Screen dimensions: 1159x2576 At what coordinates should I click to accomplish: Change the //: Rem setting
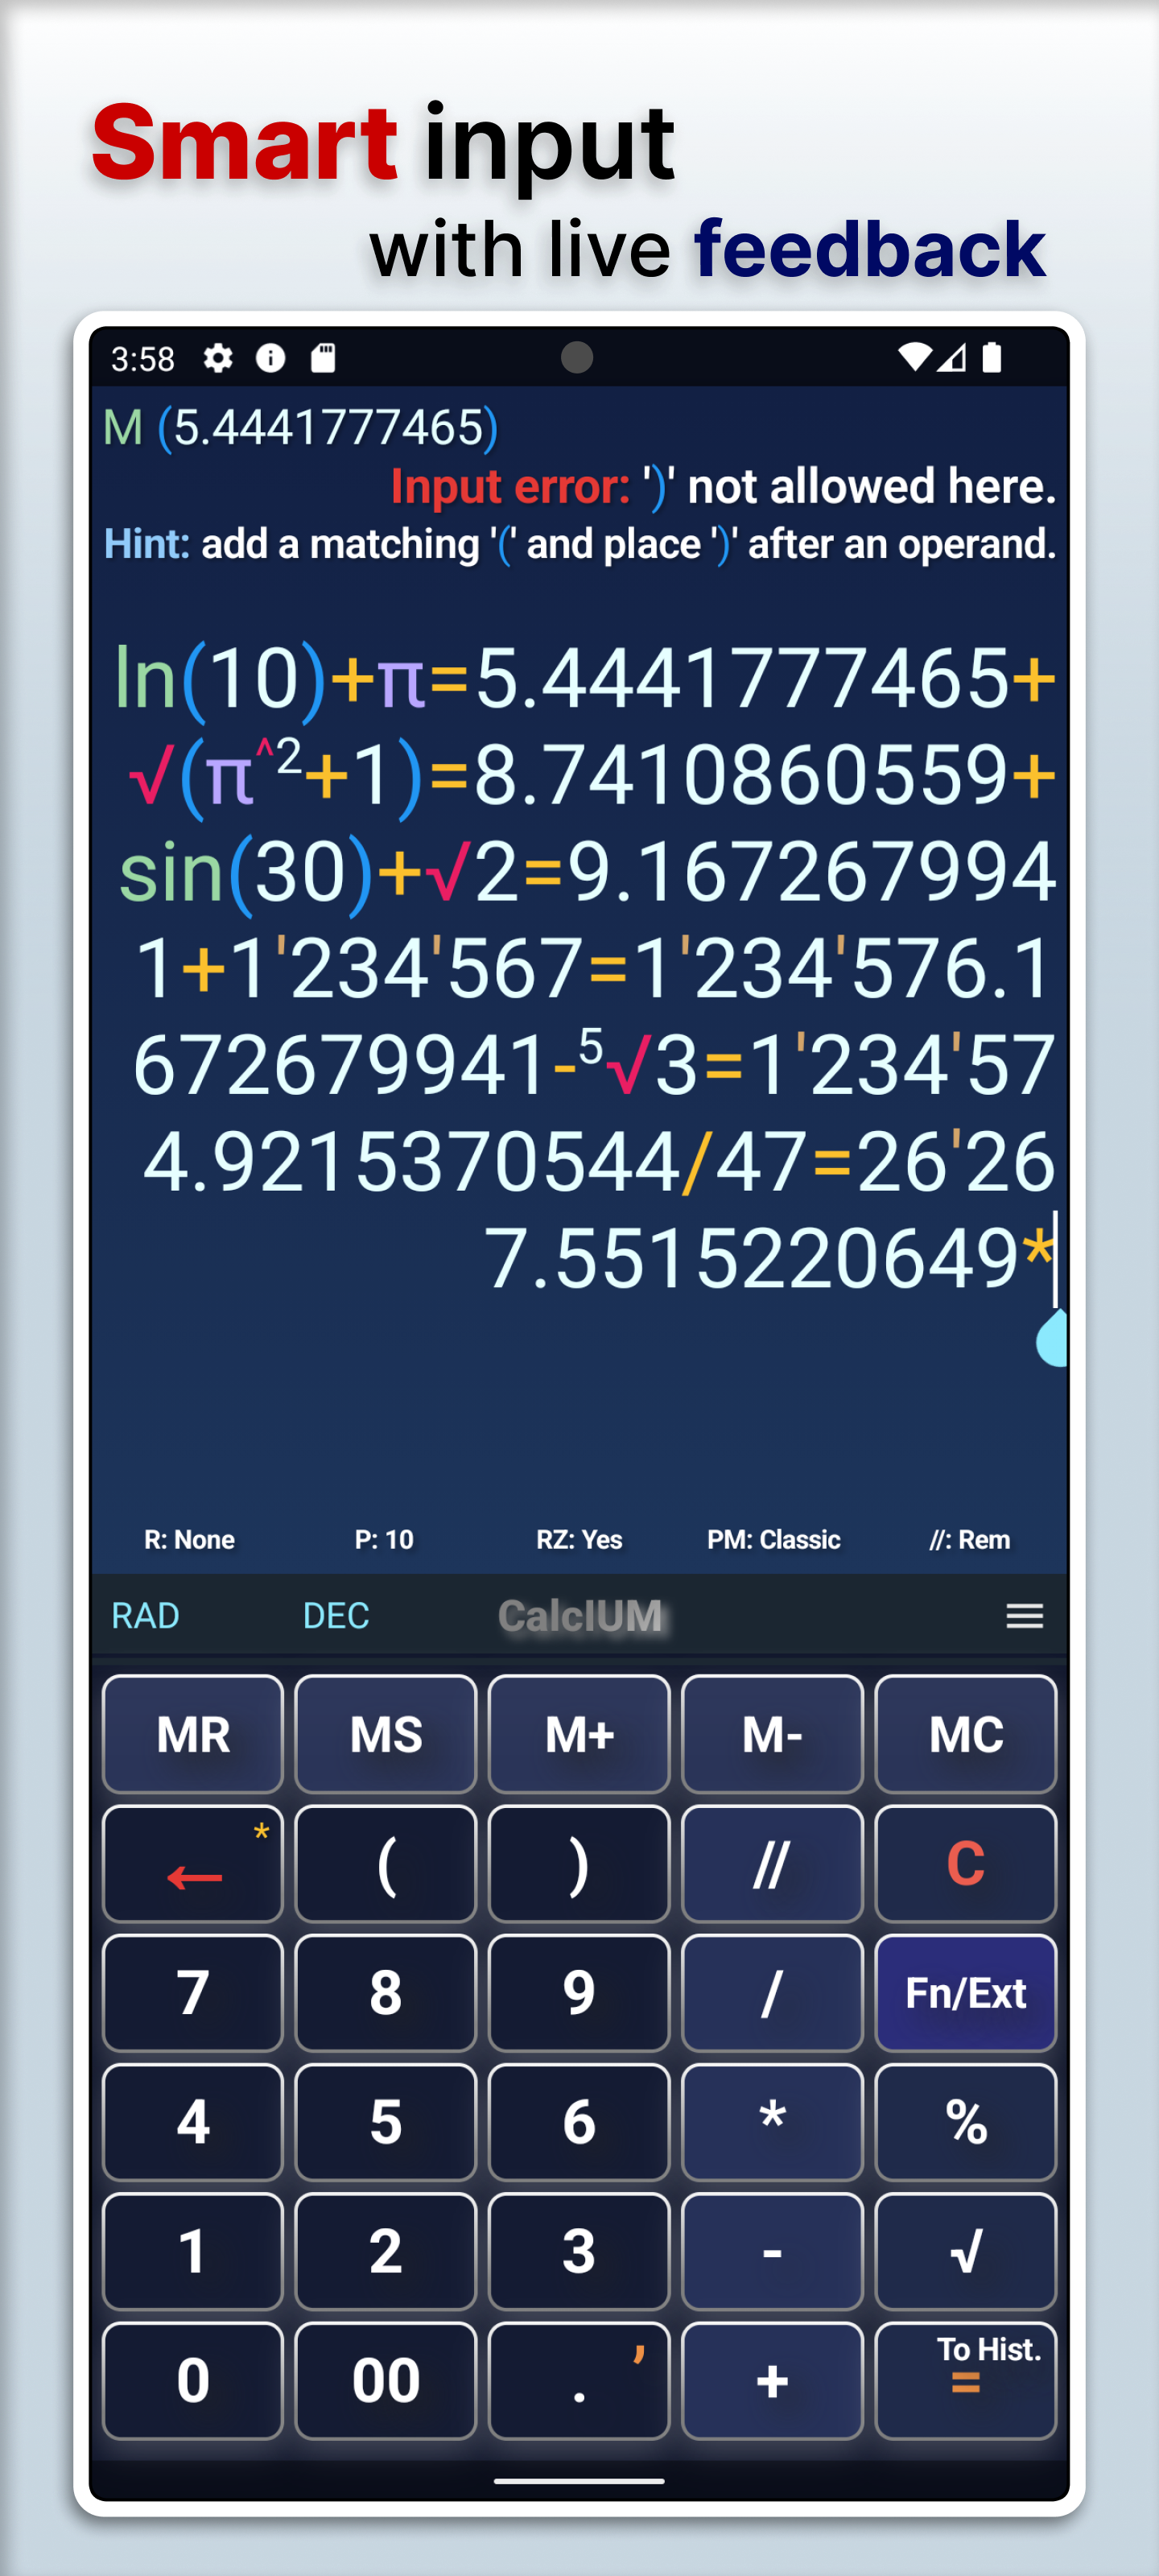(969, 1539)
